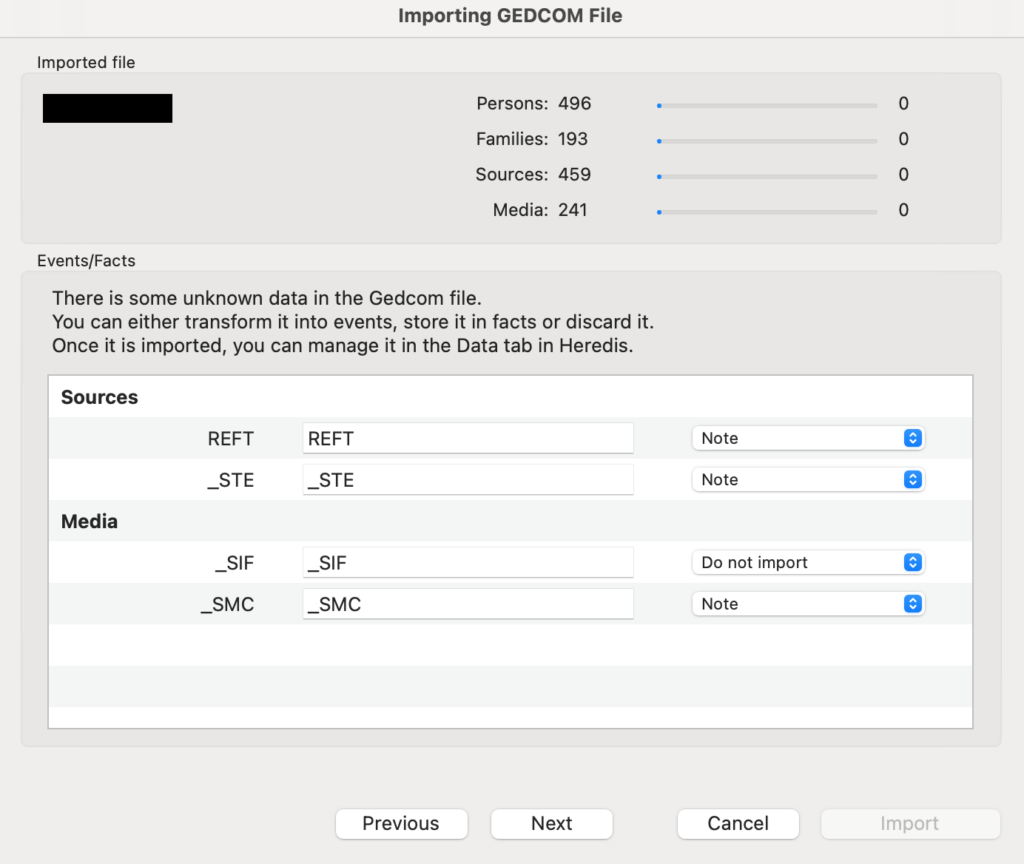1024x864 pixels.
Task: Open the Note dropdown for the _STE row
Action: point(807,480)
